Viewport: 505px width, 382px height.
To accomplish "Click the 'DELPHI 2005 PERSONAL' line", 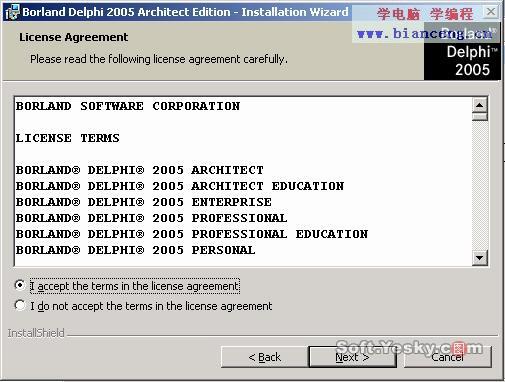I will coord(135,250).
